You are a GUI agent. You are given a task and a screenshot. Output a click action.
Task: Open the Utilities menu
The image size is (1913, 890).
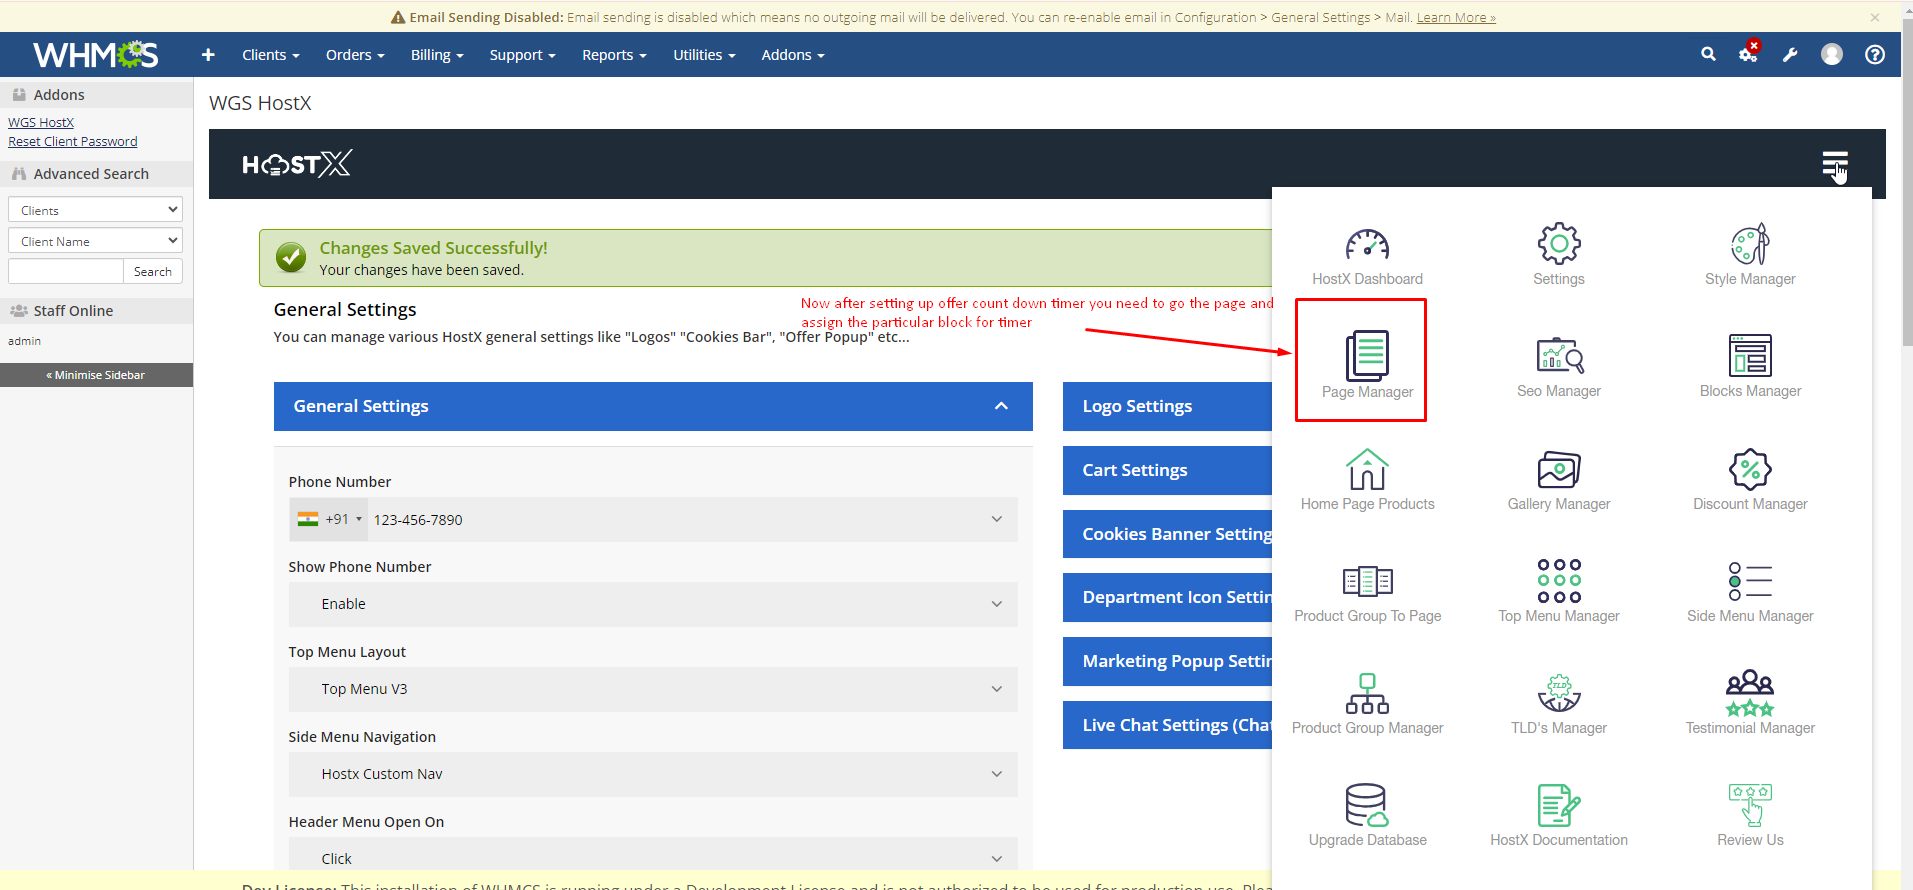(703, 55)
